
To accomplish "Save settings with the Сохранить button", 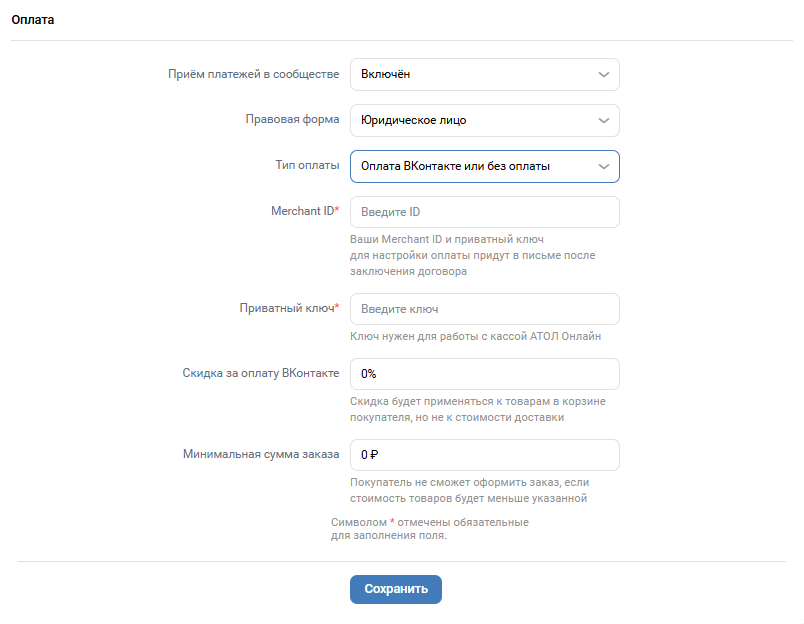I will tap(396, 589).
